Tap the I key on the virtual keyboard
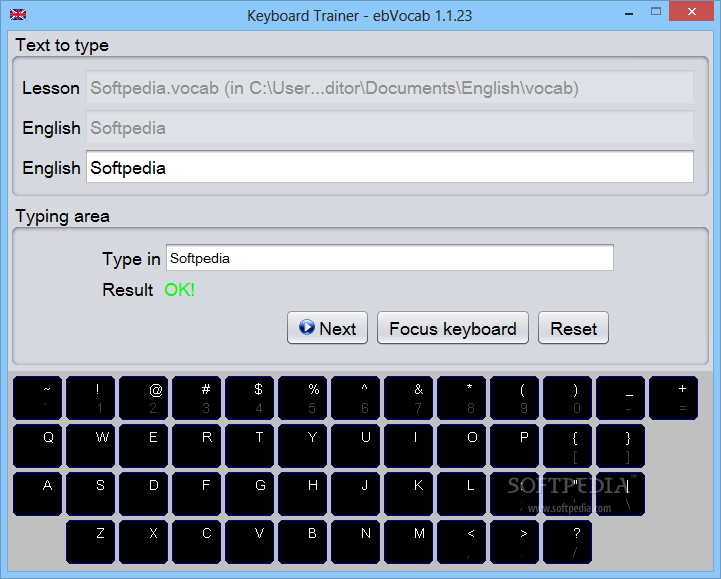721x579 pixels. (x=408, y=446)
